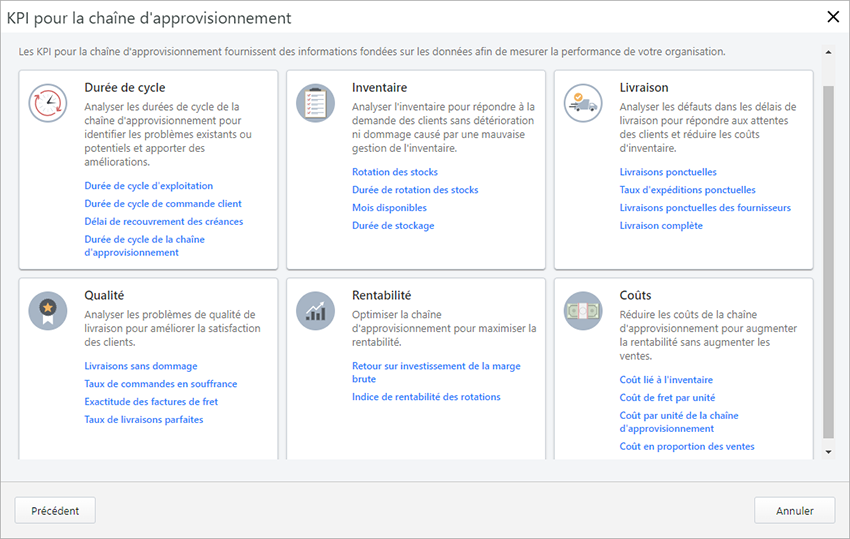Click the scrollbar up arrow
Viewport: 850px width, 539px height.
pyautogui.click(x=827, y=52)
